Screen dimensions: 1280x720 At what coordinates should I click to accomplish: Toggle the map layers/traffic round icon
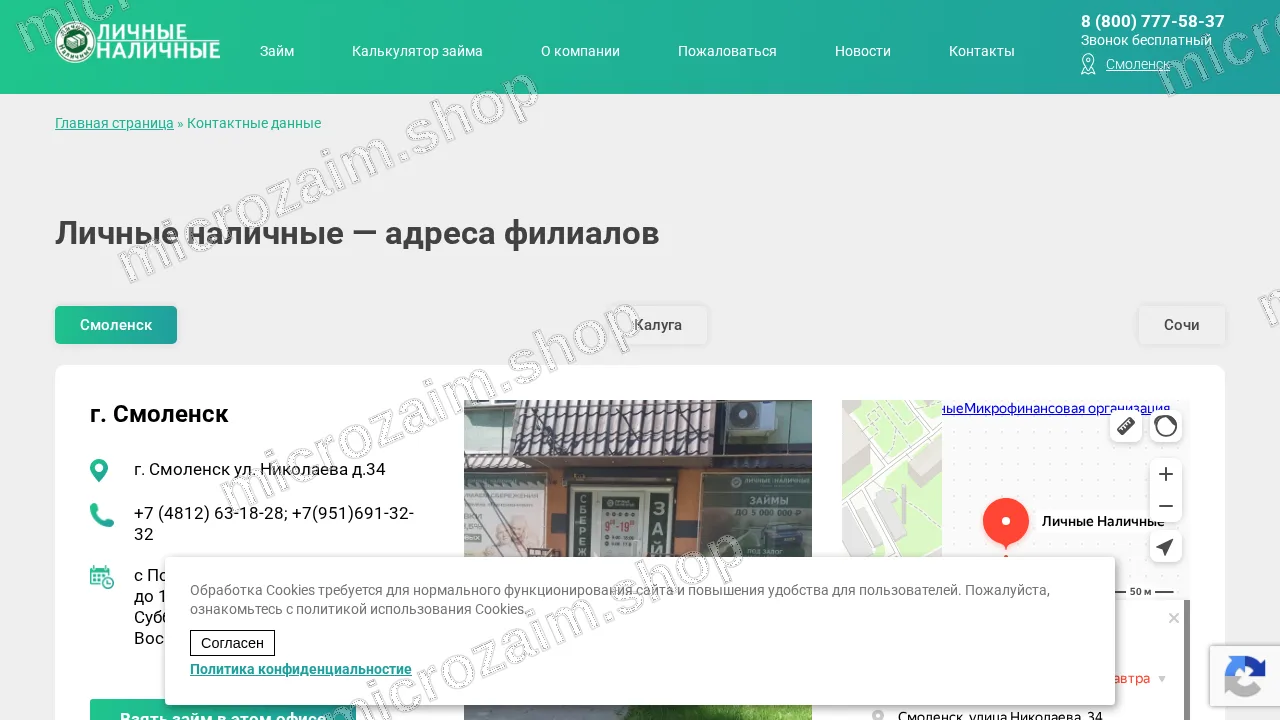pos(1166,426)
